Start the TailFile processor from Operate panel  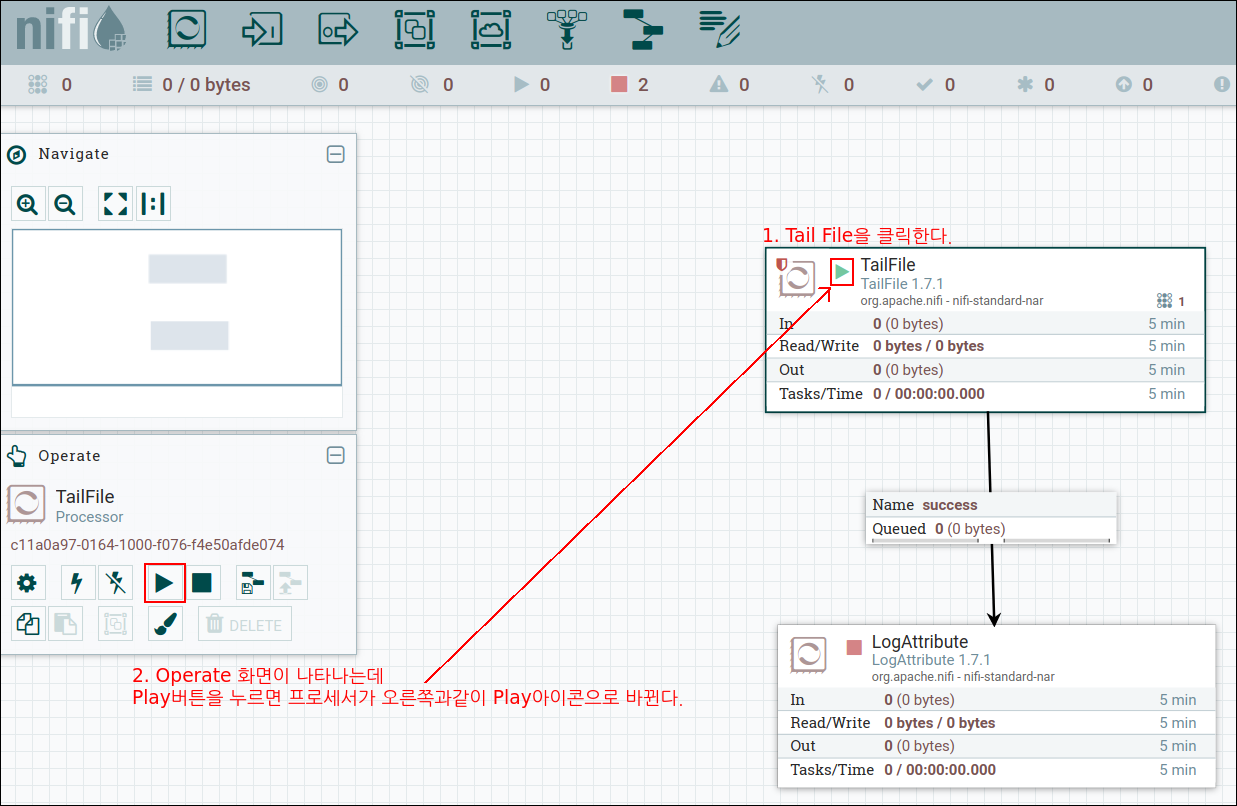point(165,582)
